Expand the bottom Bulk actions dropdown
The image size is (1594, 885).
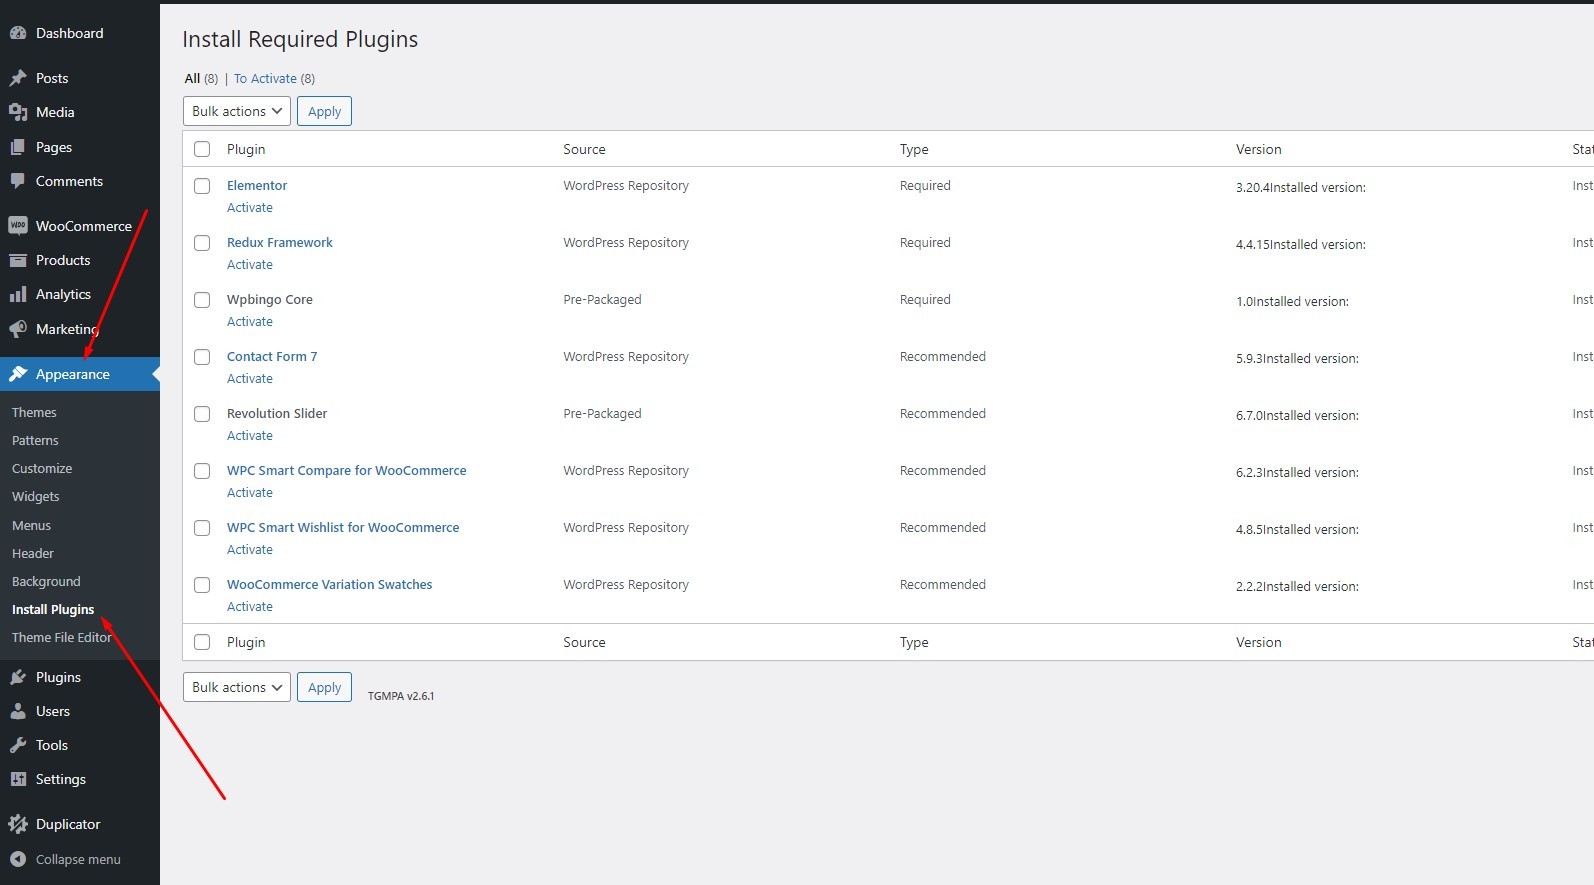[237, 687]
